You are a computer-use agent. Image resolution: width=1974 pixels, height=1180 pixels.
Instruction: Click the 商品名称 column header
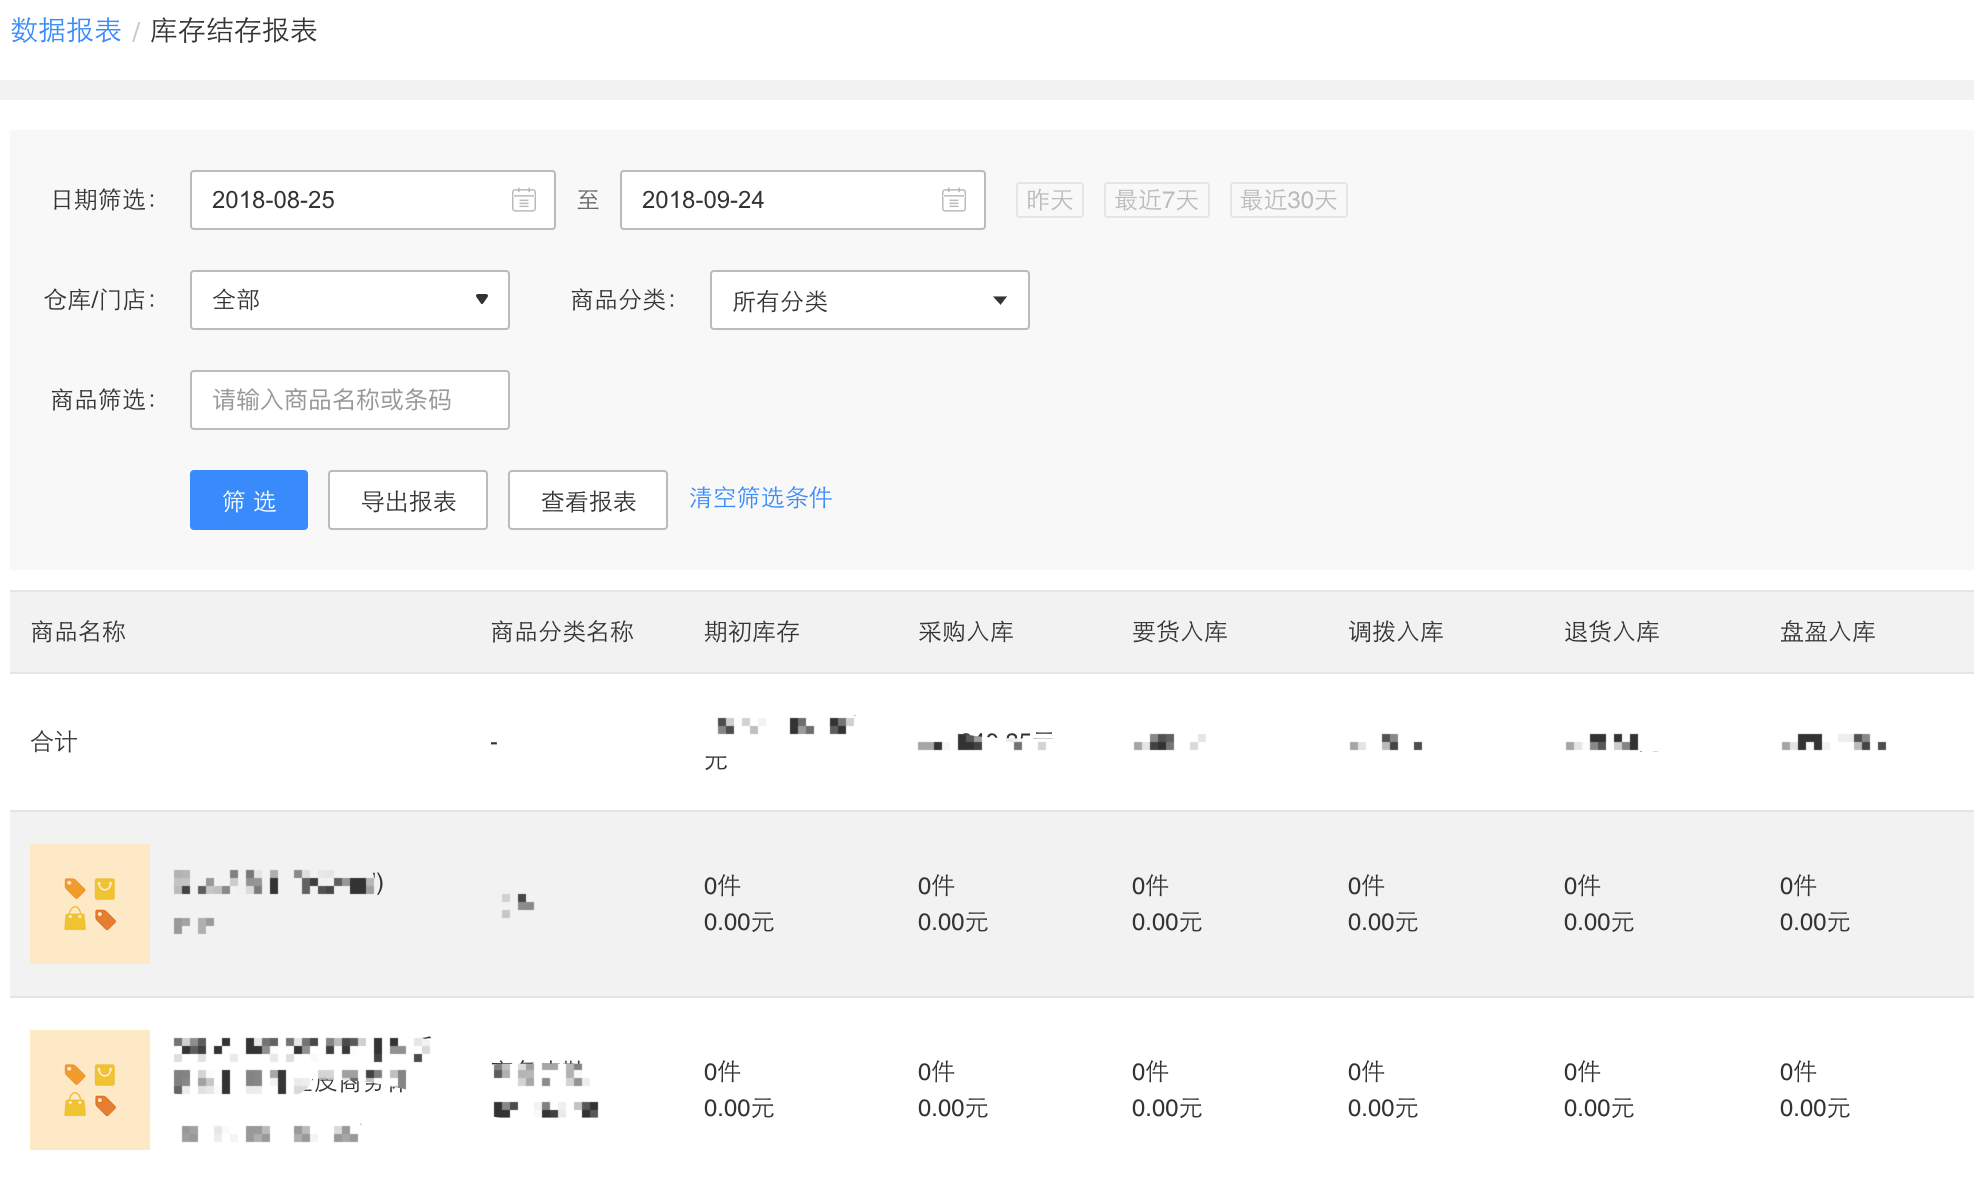[78, 632]
